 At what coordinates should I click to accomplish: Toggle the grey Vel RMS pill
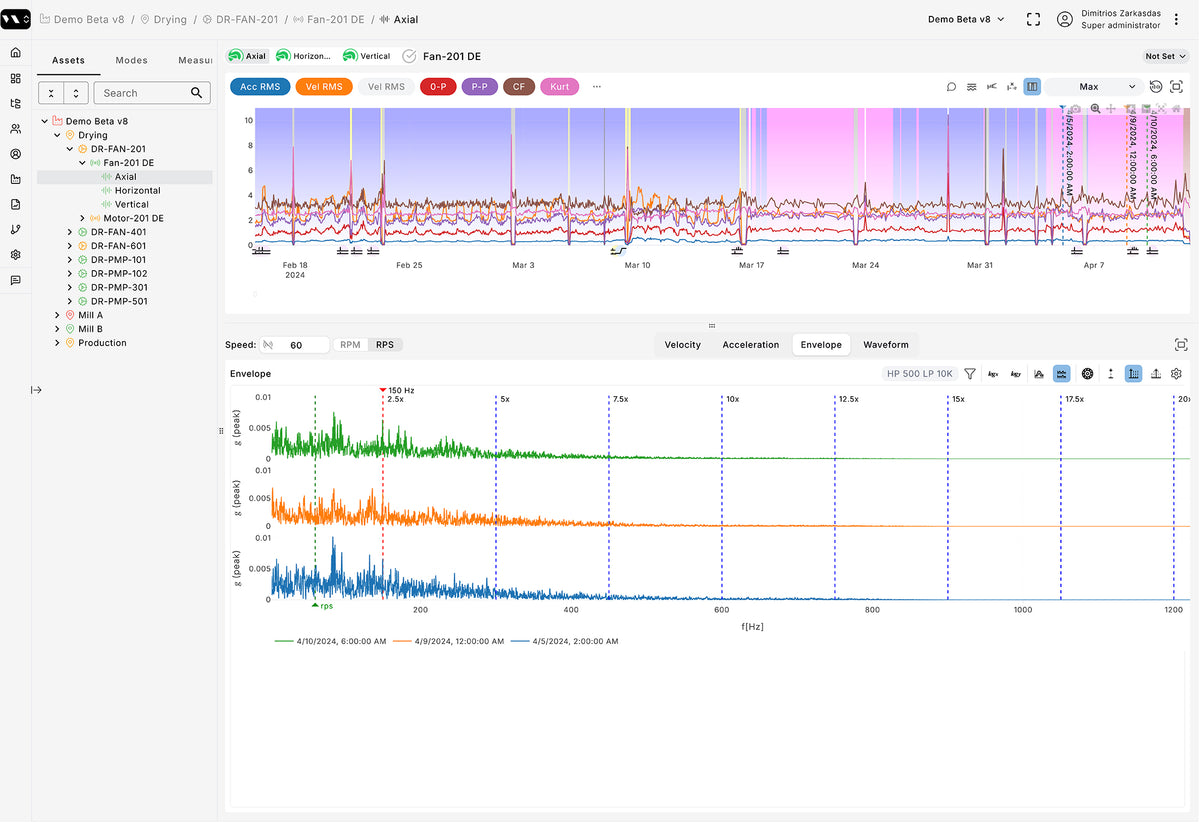(x=386, y=87)
